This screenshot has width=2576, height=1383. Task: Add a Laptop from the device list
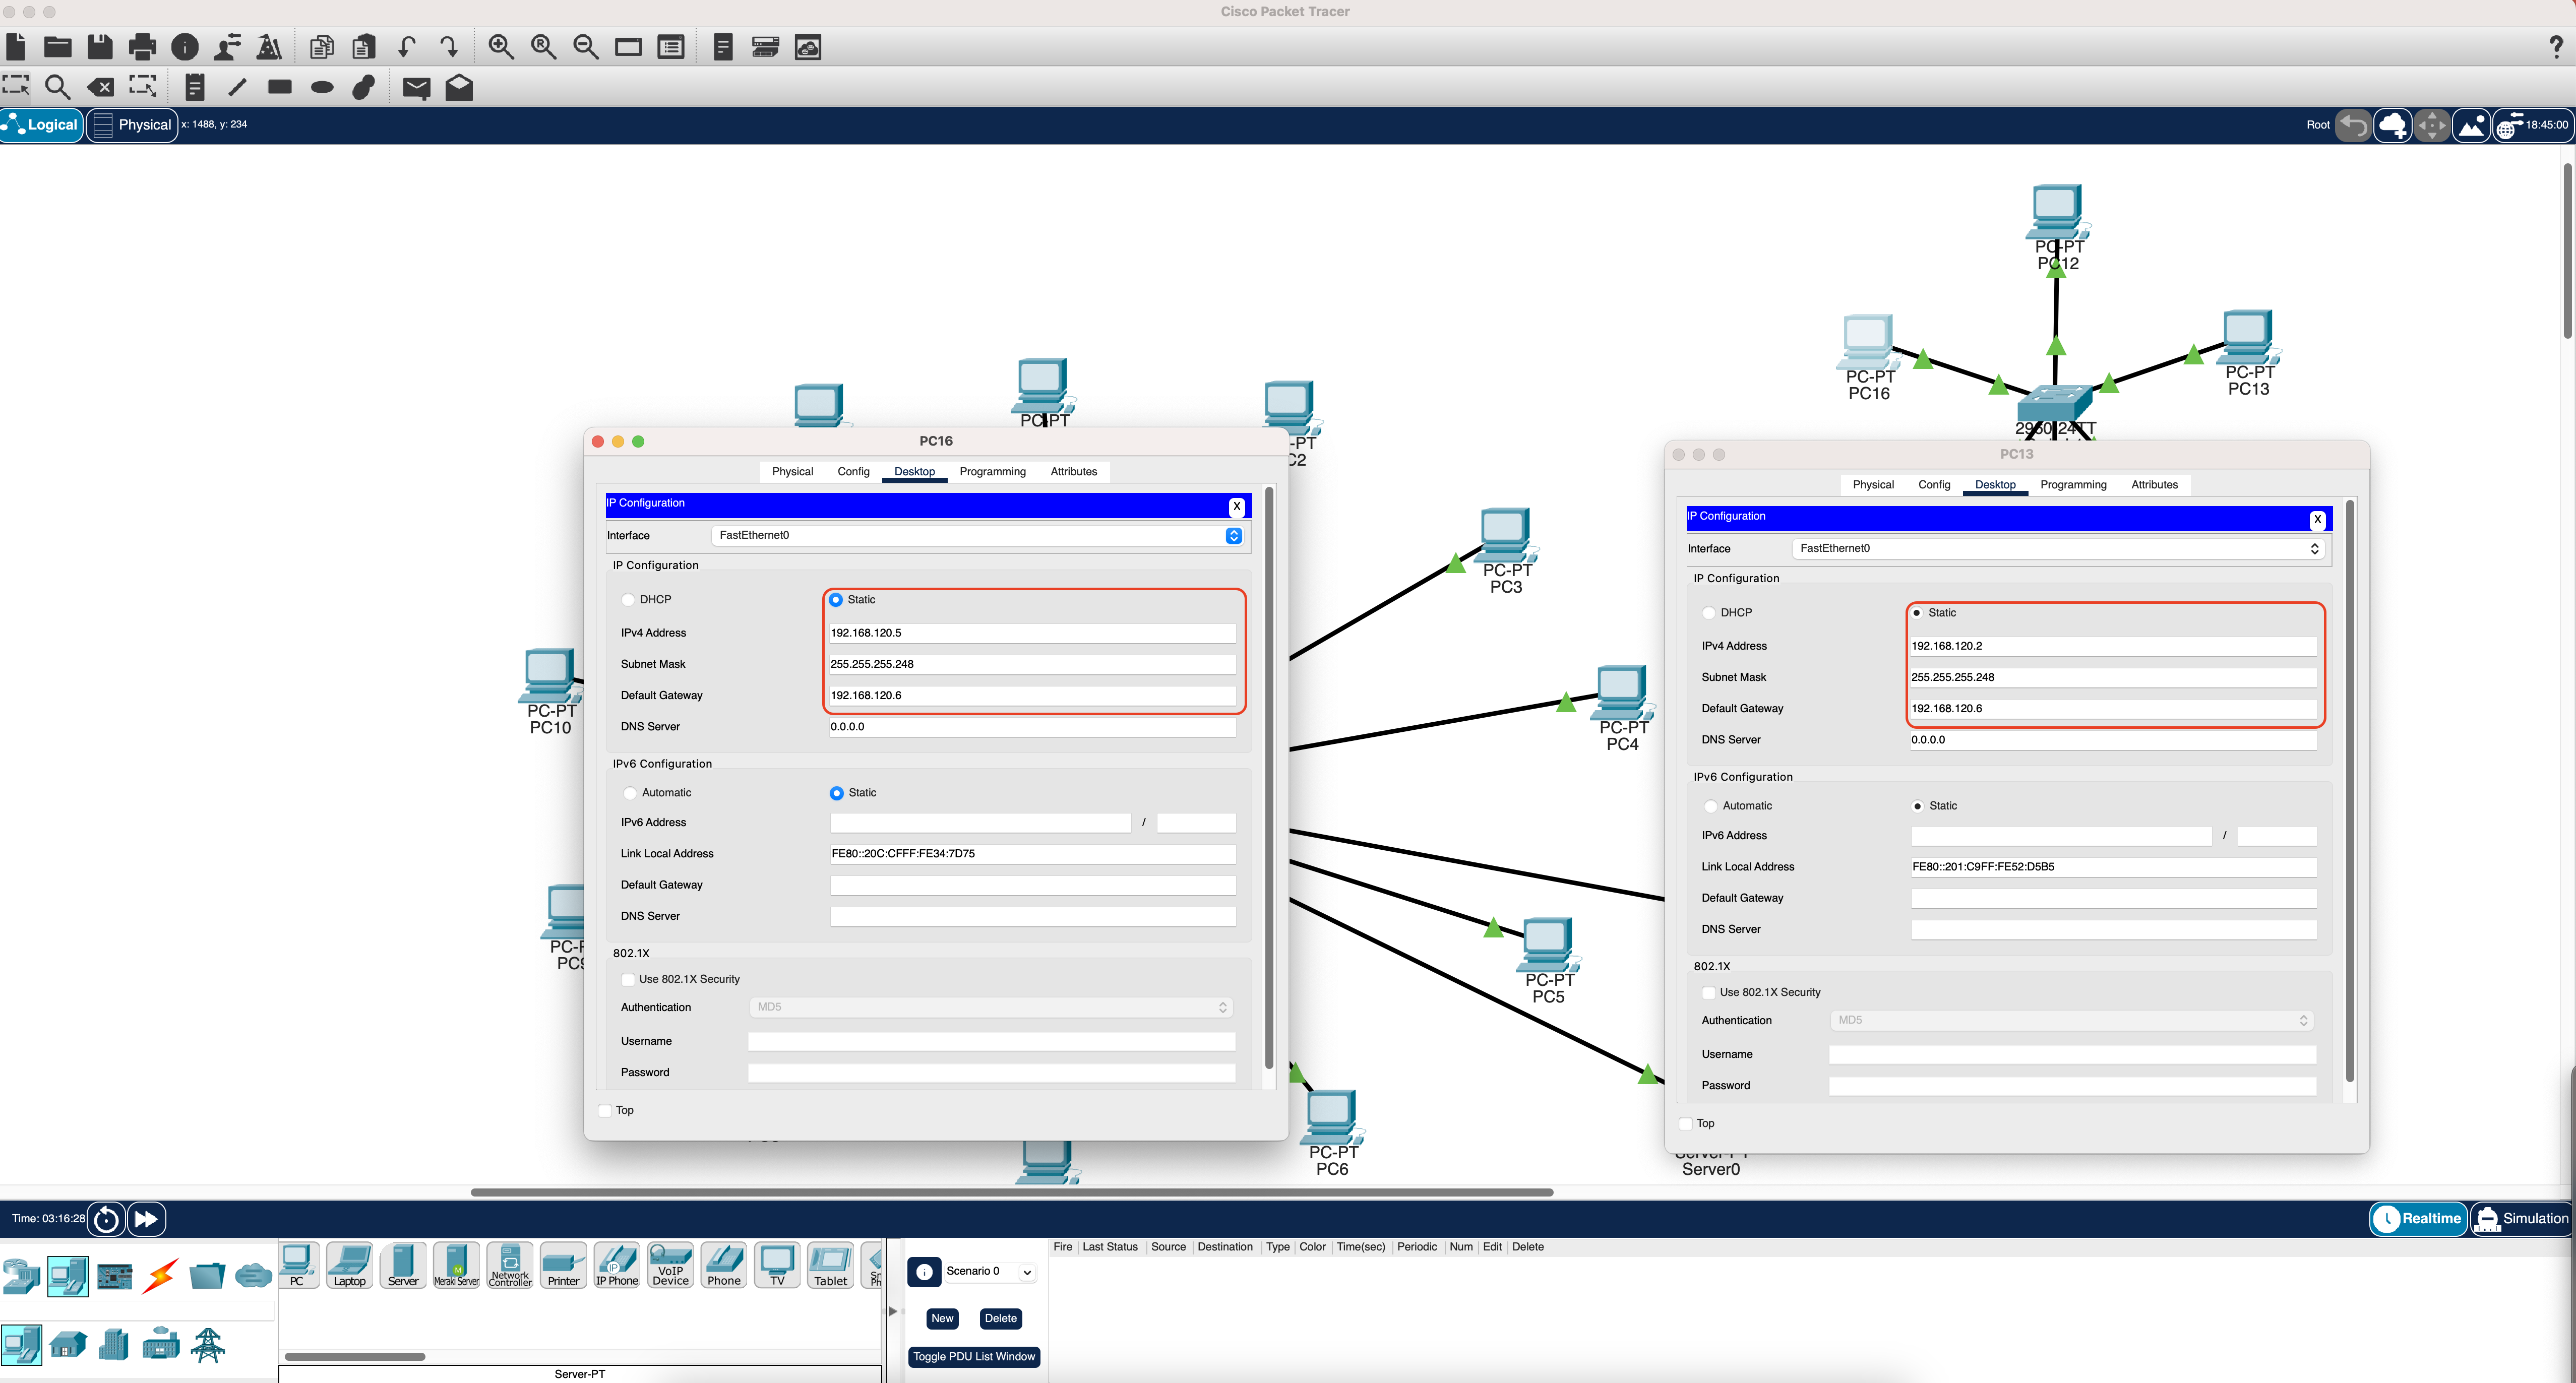(350, 1266)
